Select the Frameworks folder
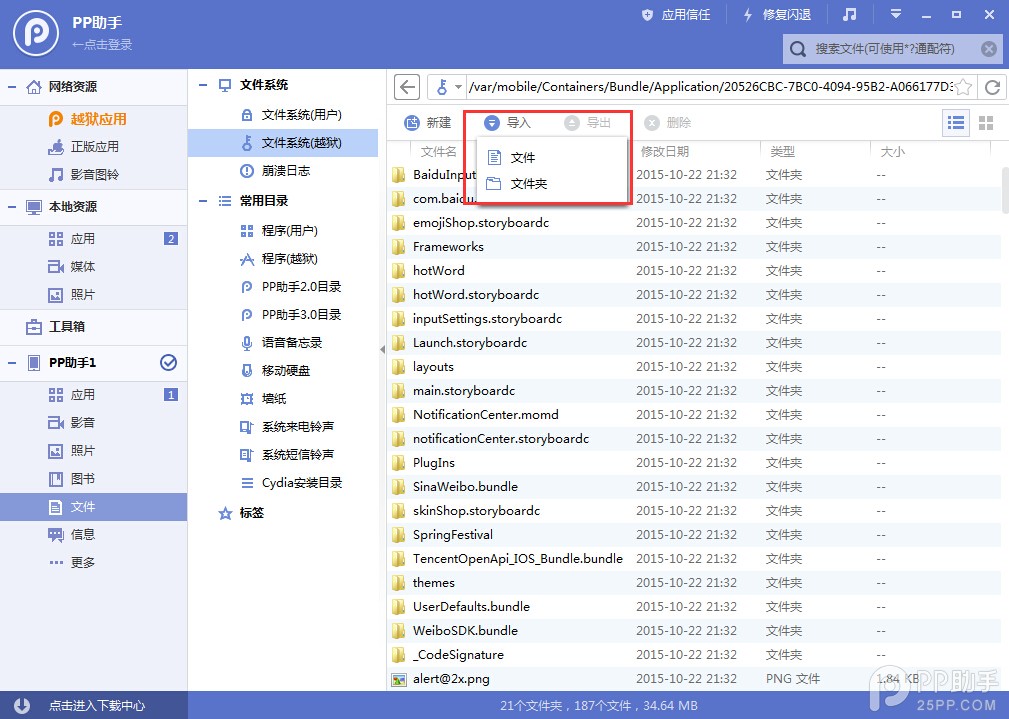 pos(695,247)
